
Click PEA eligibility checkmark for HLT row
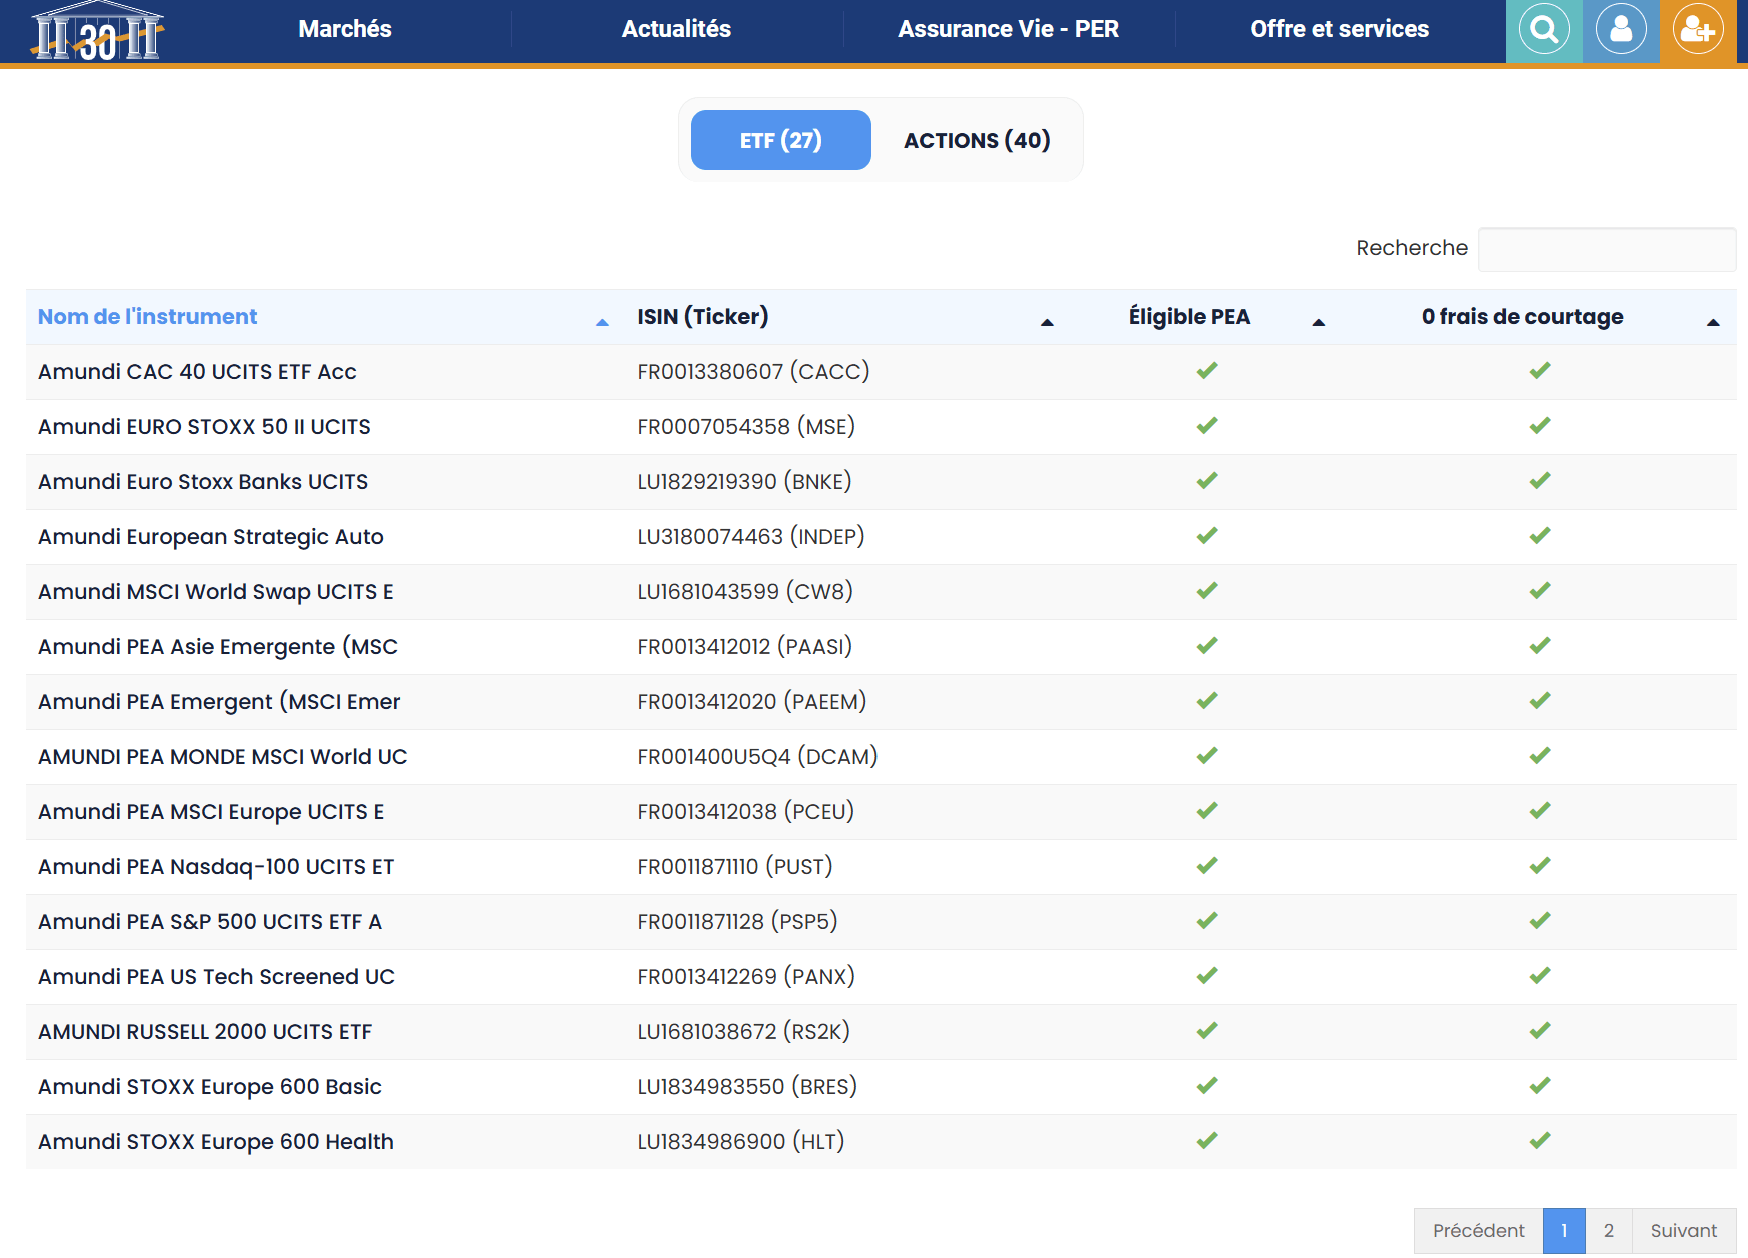(x=1207, y=1141)
